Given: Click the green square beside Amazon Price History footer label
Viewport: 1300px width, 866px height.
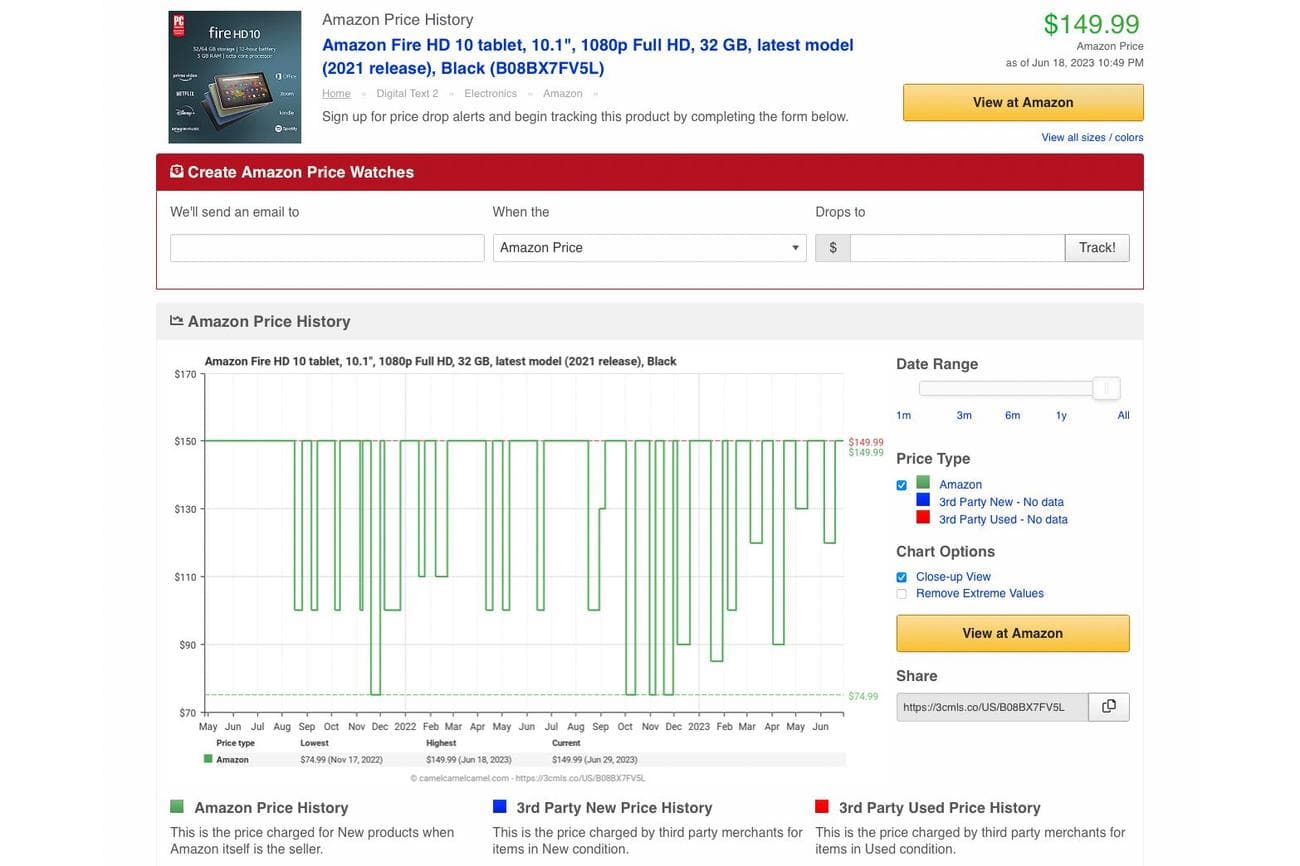Looking at the screenshot, I should (x=176, y=806).
